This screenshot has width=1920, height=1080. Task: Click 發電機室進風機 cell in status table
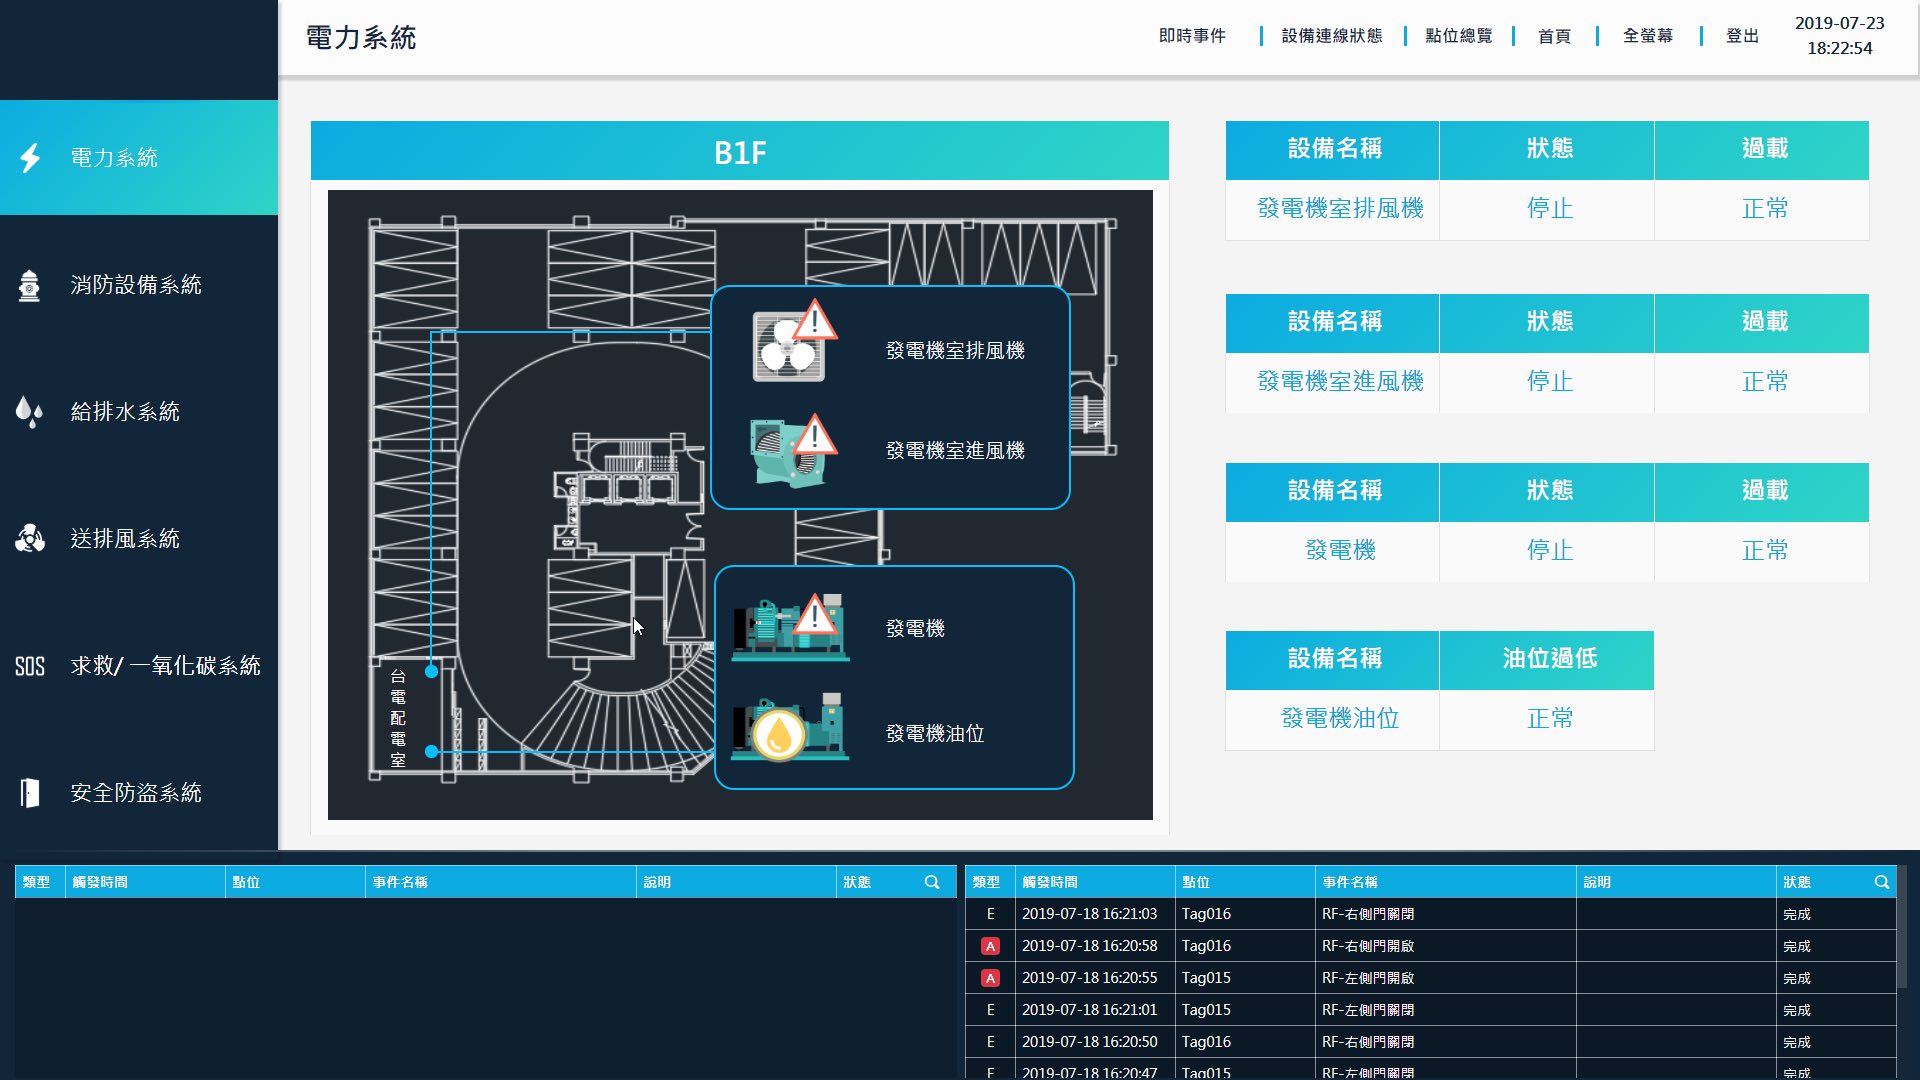1332,382
